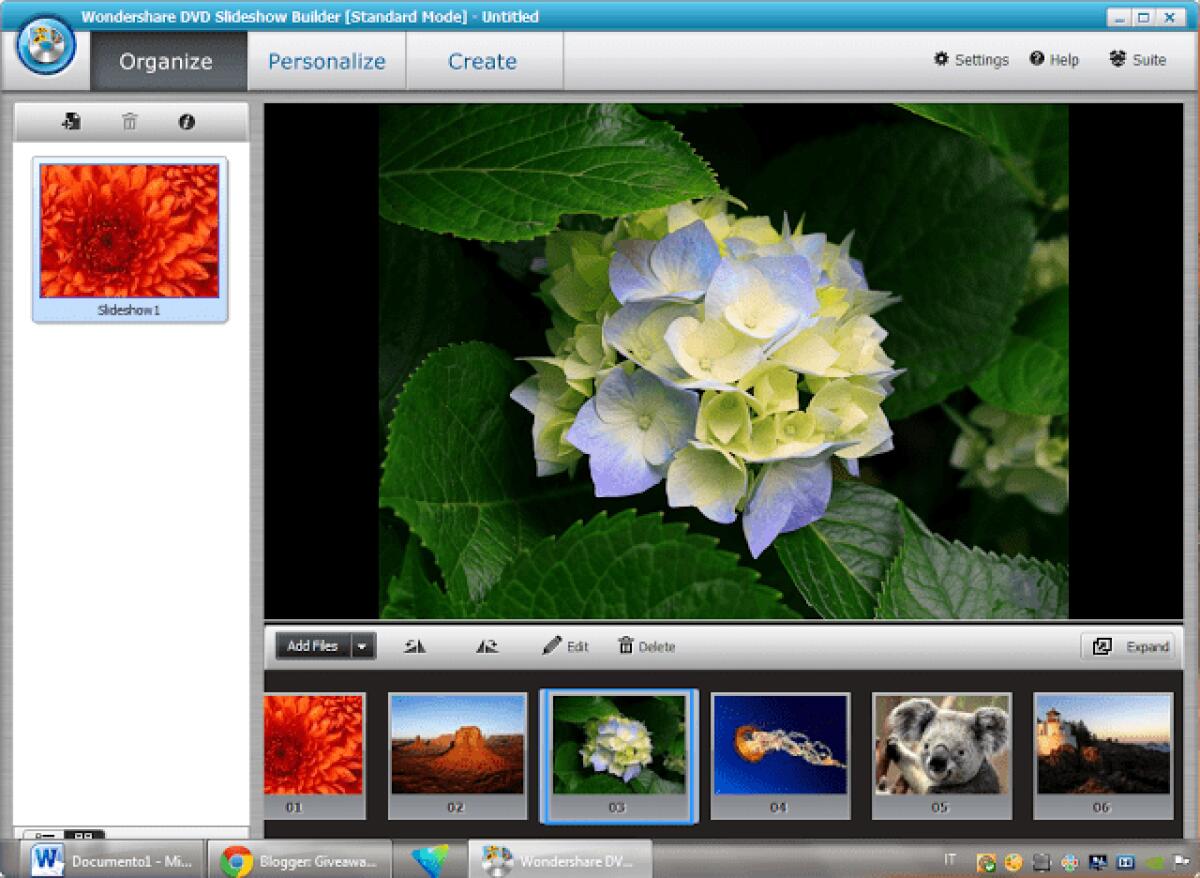This screenshot has height=878, width=1200.
Task: Select the rotate left icon
Action: tap(415, 646)
